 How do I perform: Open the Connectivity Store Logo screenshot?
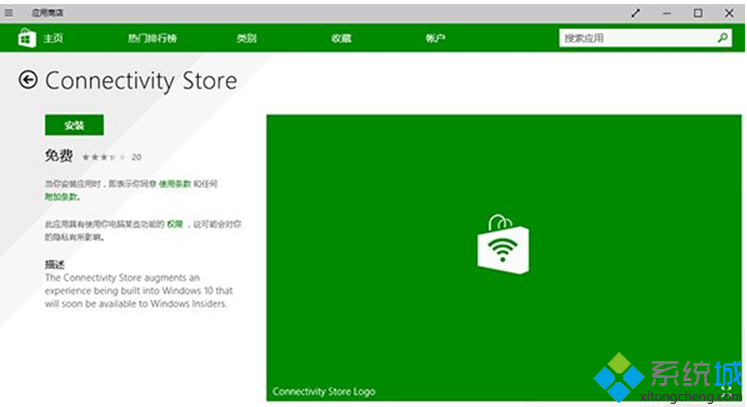pyautogui.click(x=504, y=257)
